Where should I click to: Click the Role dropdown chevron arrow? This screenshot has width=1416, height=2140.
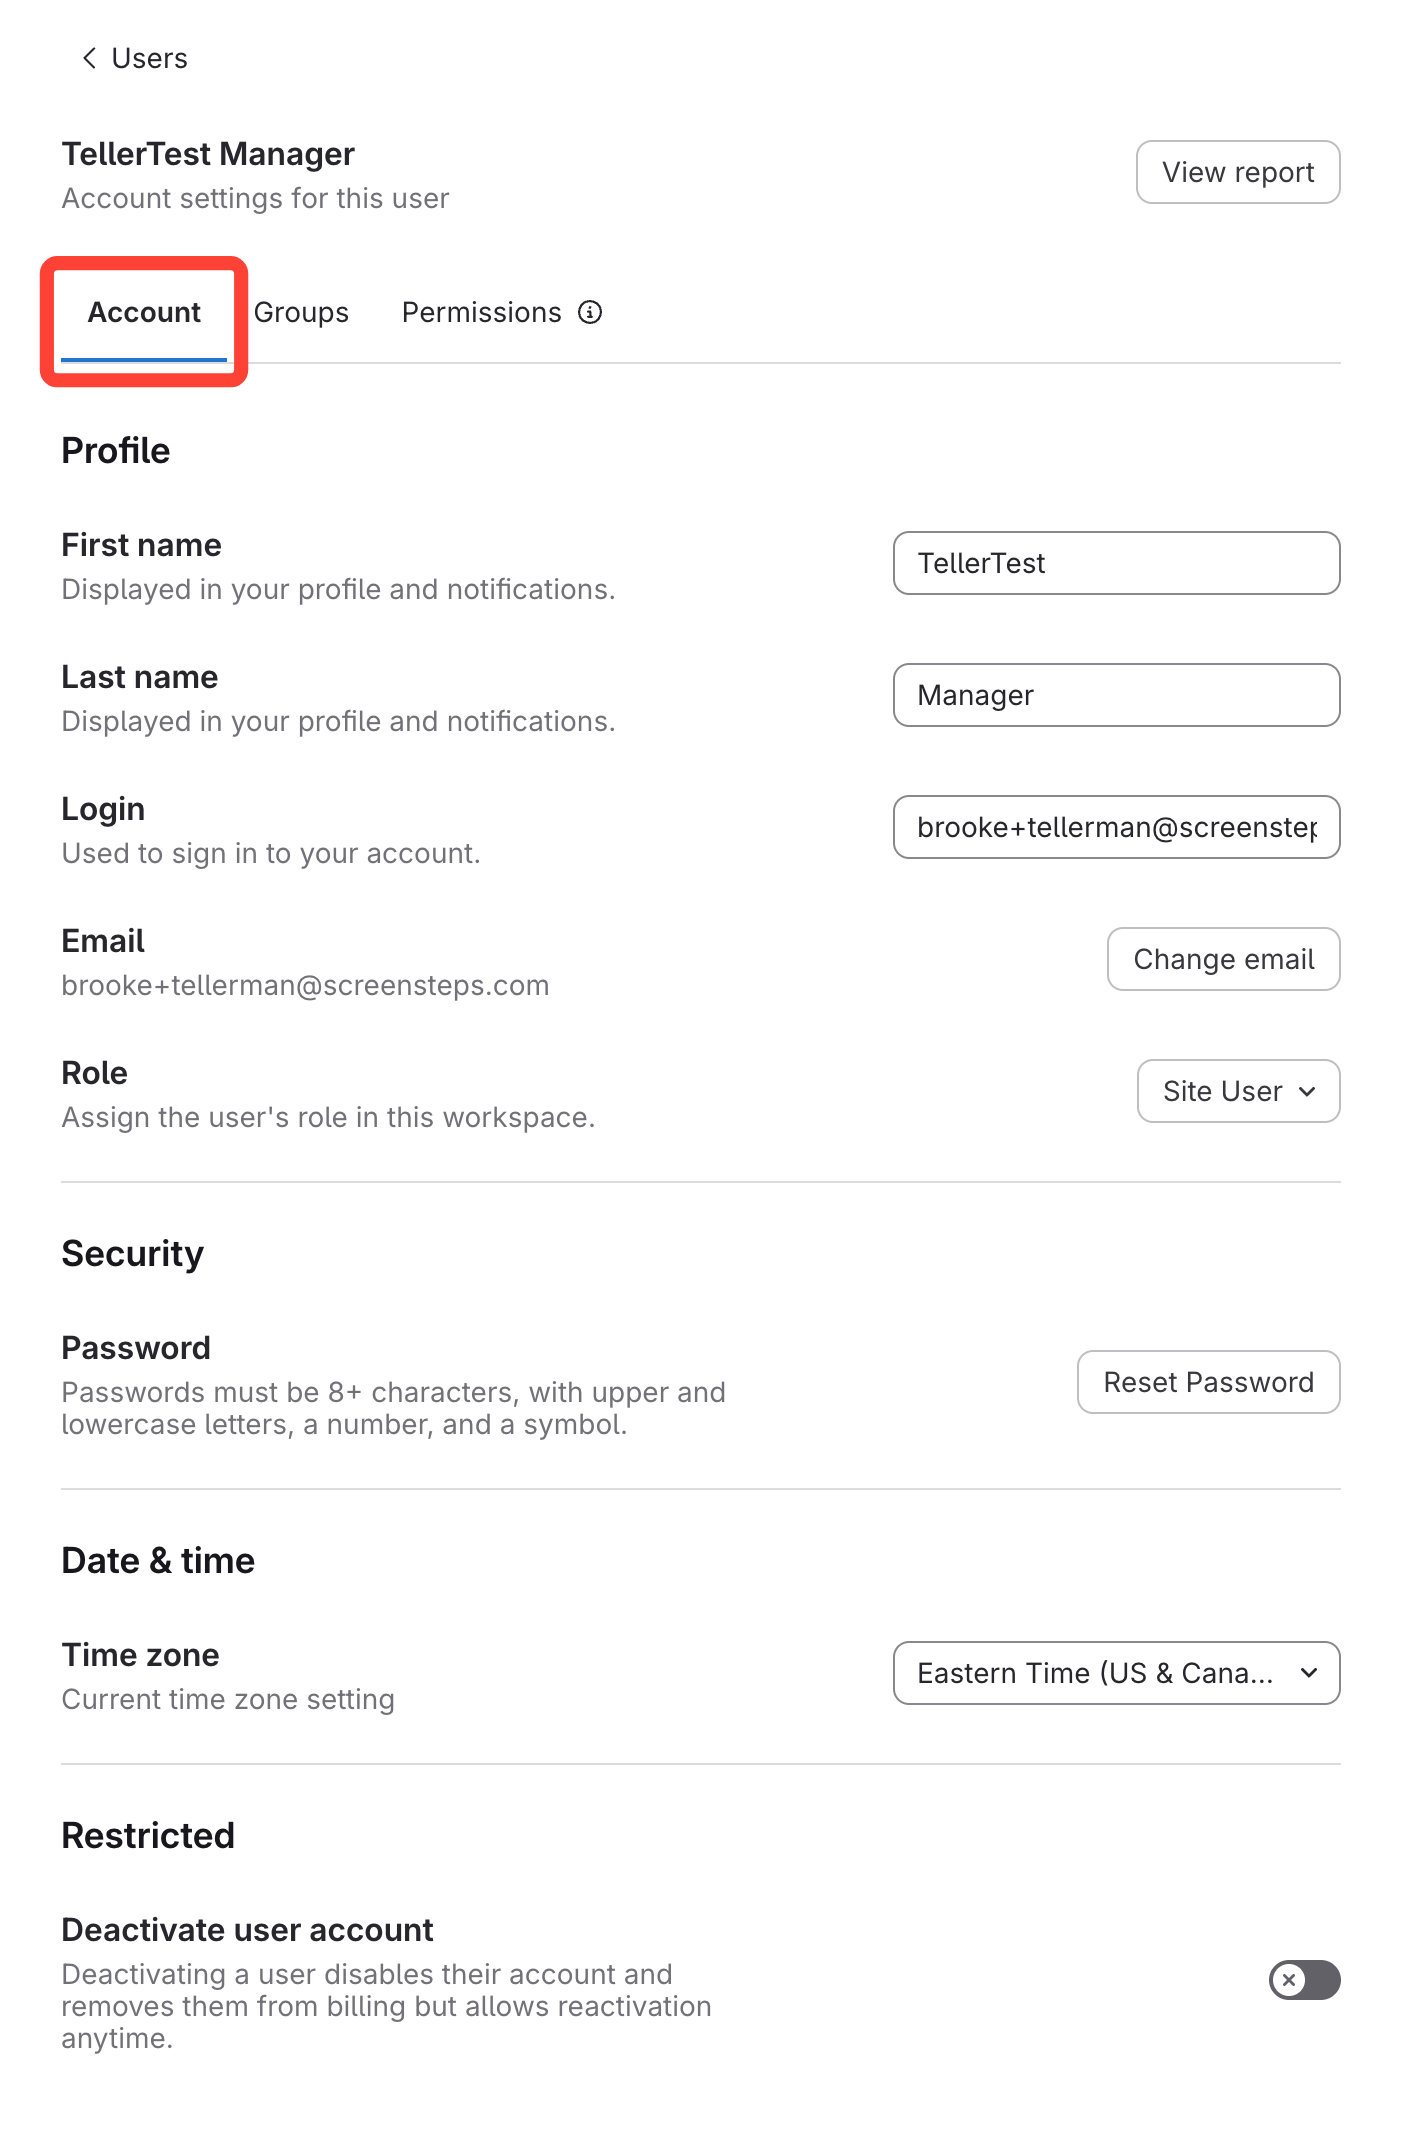[x=1307, y=1091]
